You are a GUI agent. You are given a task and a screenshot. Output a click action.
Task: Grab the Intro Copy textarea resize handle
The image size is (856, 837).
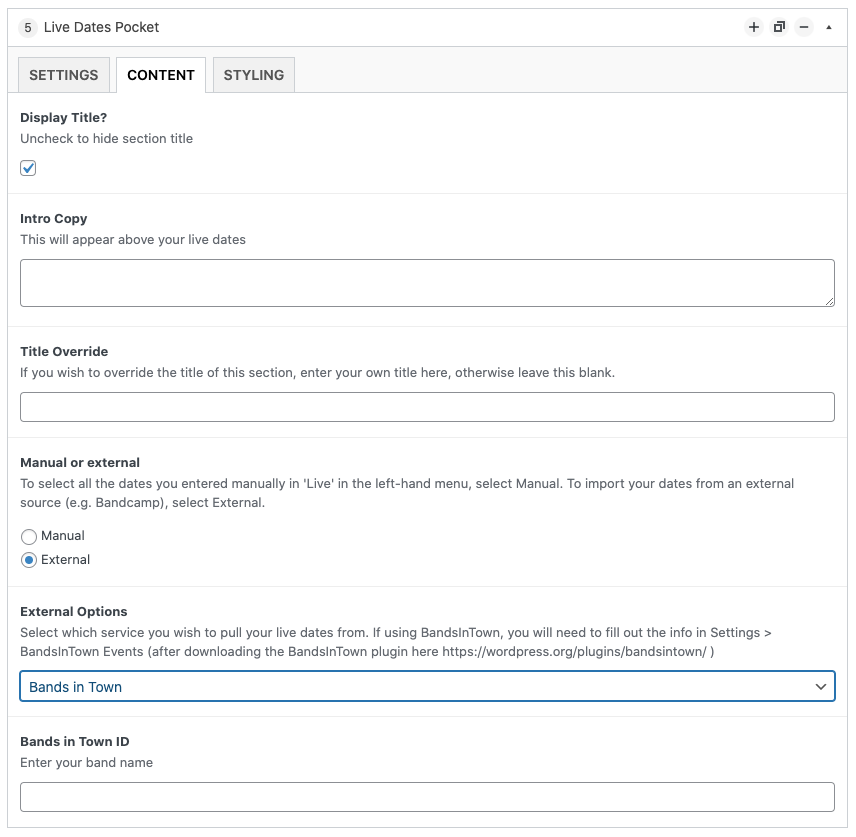[830, 301]
